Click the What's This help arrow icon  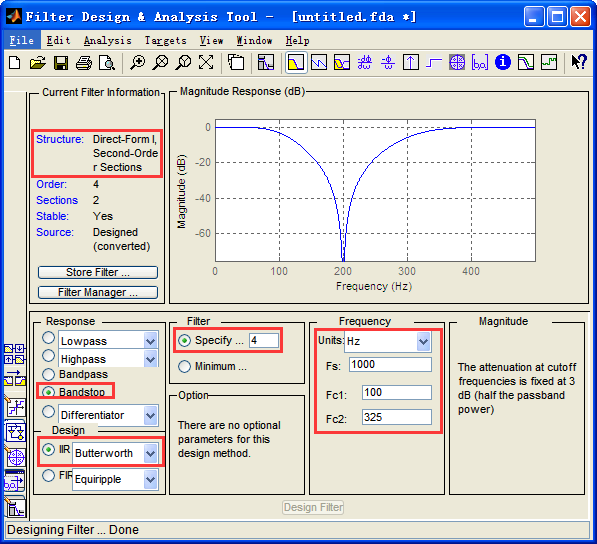tap(579, 62)
